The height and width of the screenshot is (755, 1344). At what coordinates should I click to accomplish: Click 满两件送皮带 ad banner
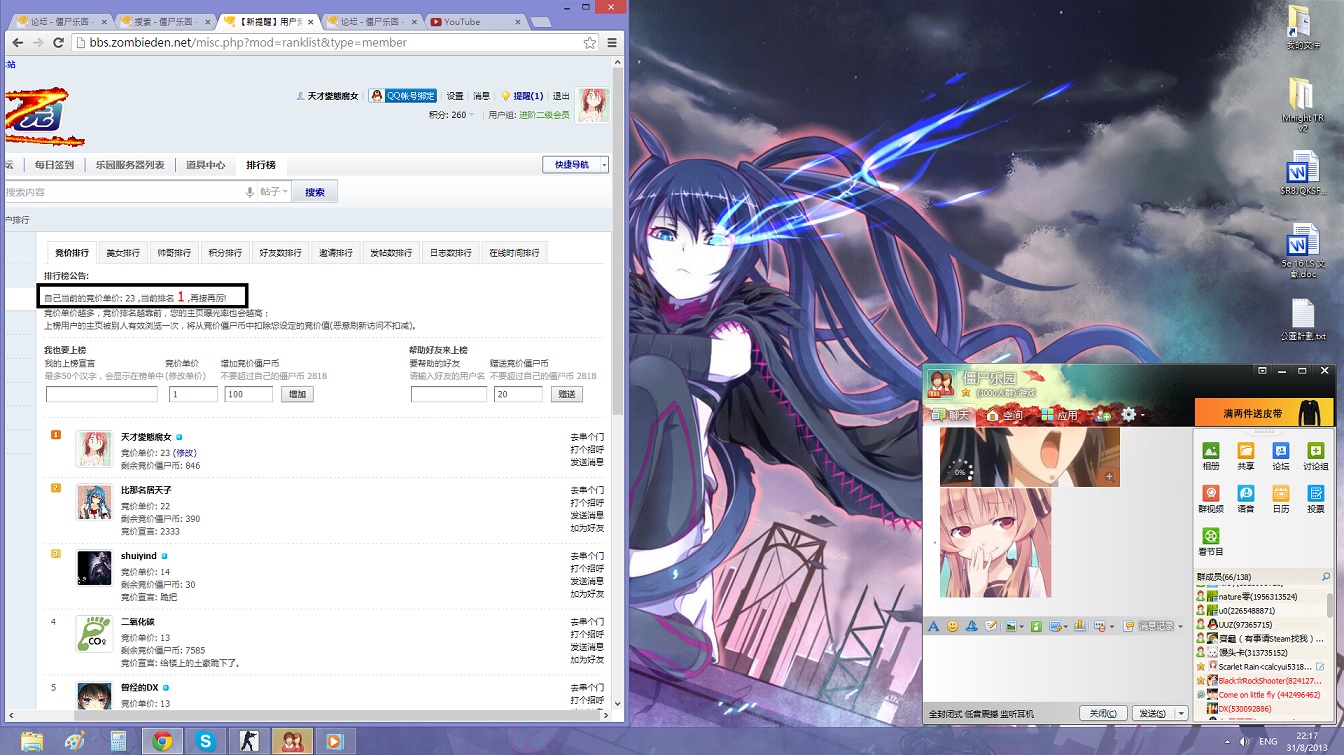(1264, 412)
